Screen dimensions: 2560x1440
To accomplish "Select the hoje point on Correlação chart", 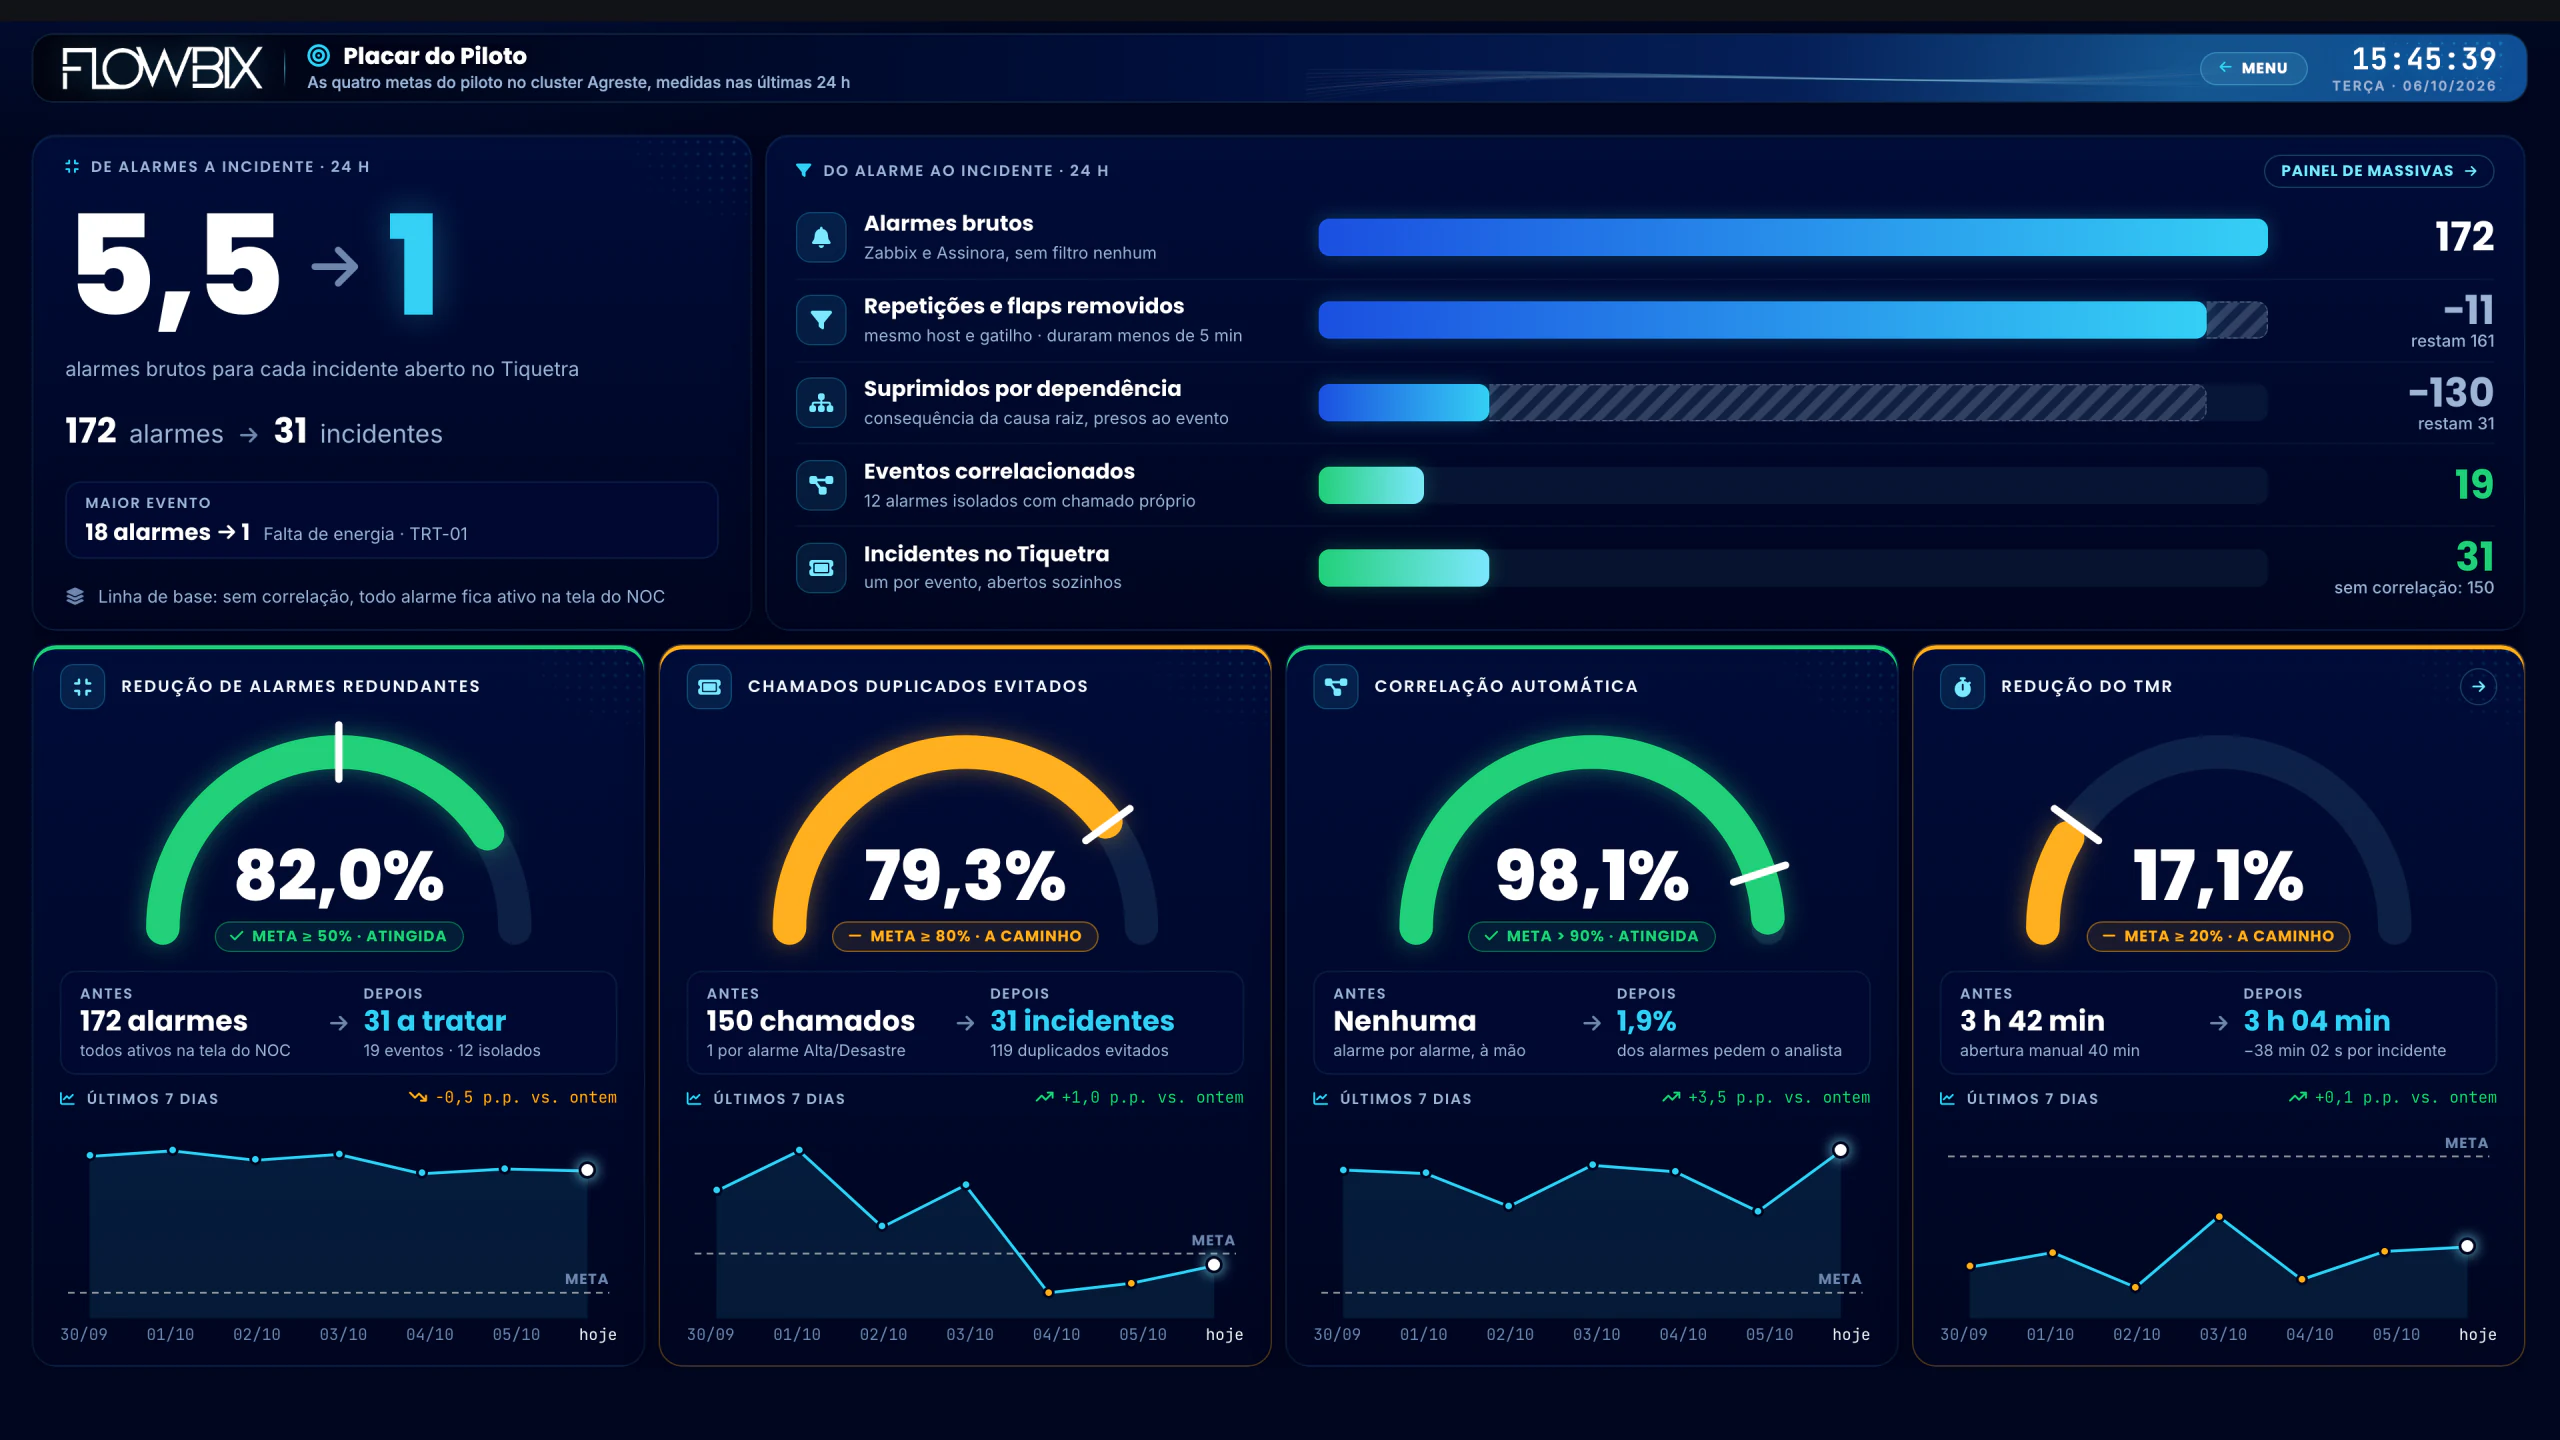I will [1840, 1150].
